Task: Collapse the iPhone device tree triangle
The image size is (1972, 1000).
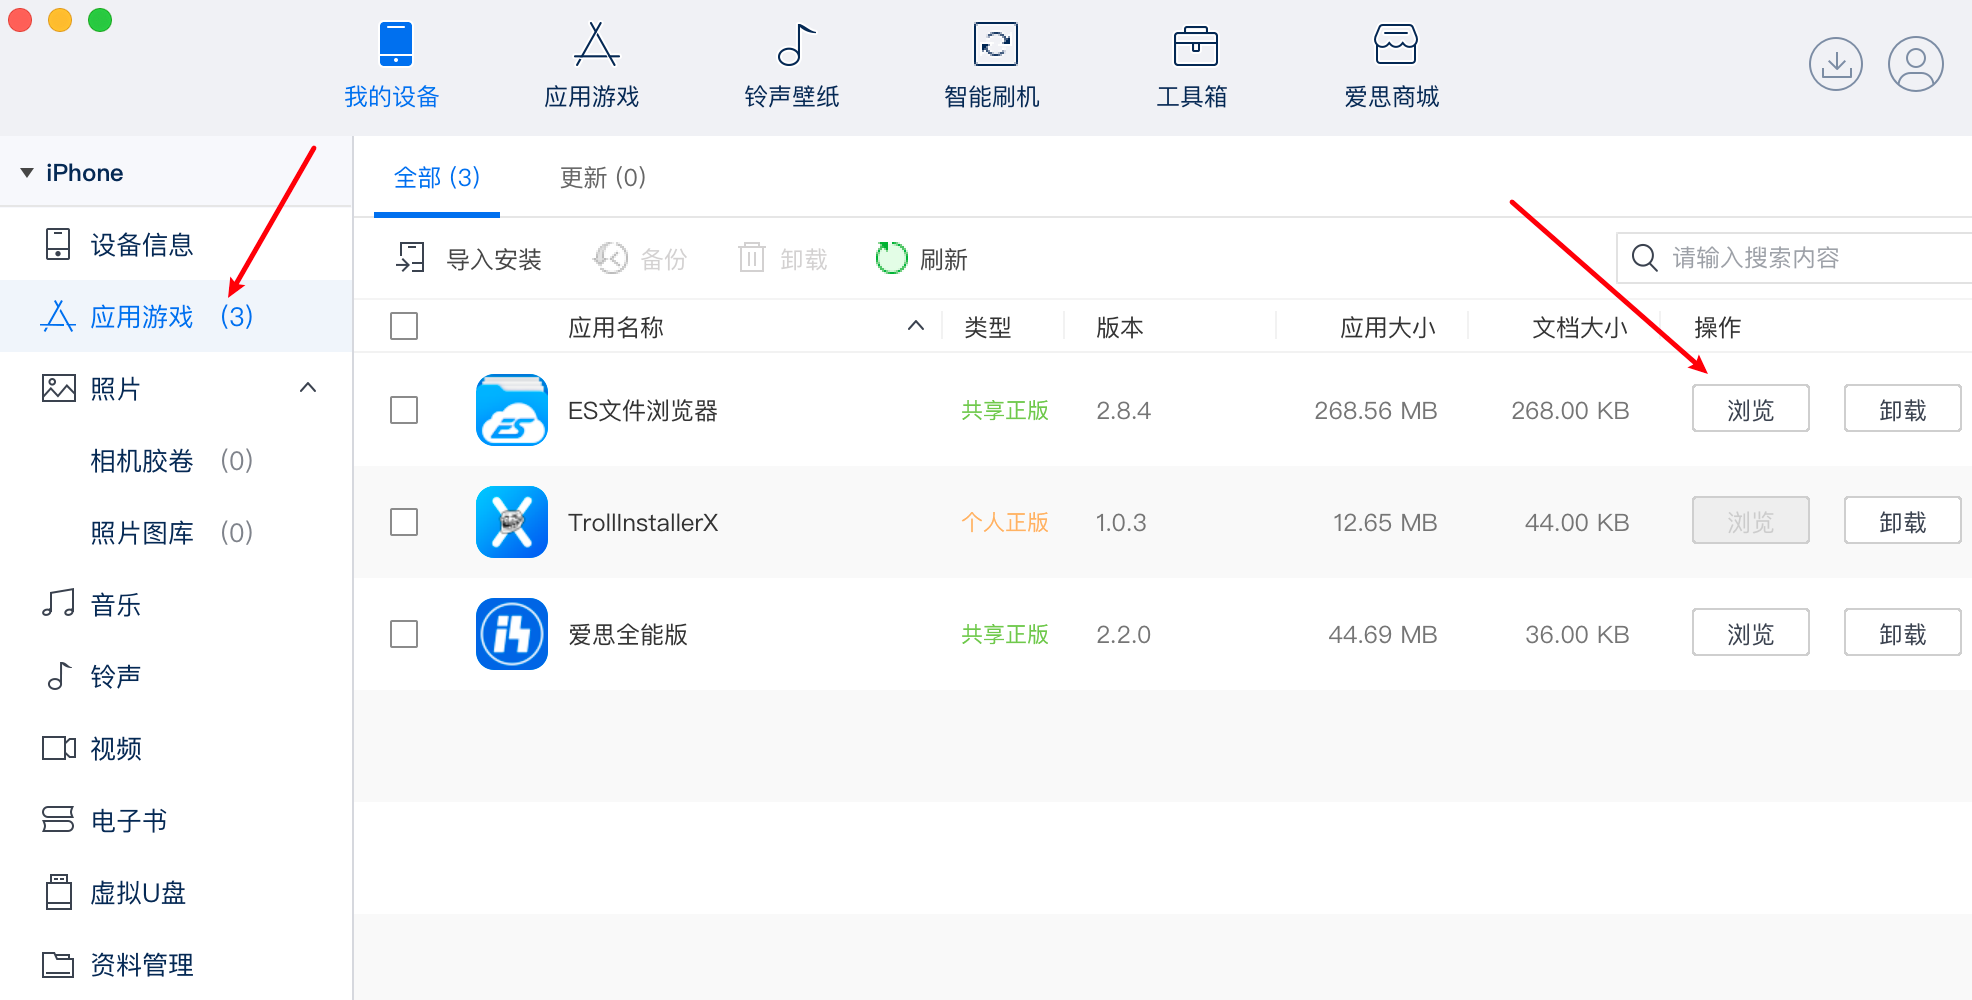Action: [27, 173]
